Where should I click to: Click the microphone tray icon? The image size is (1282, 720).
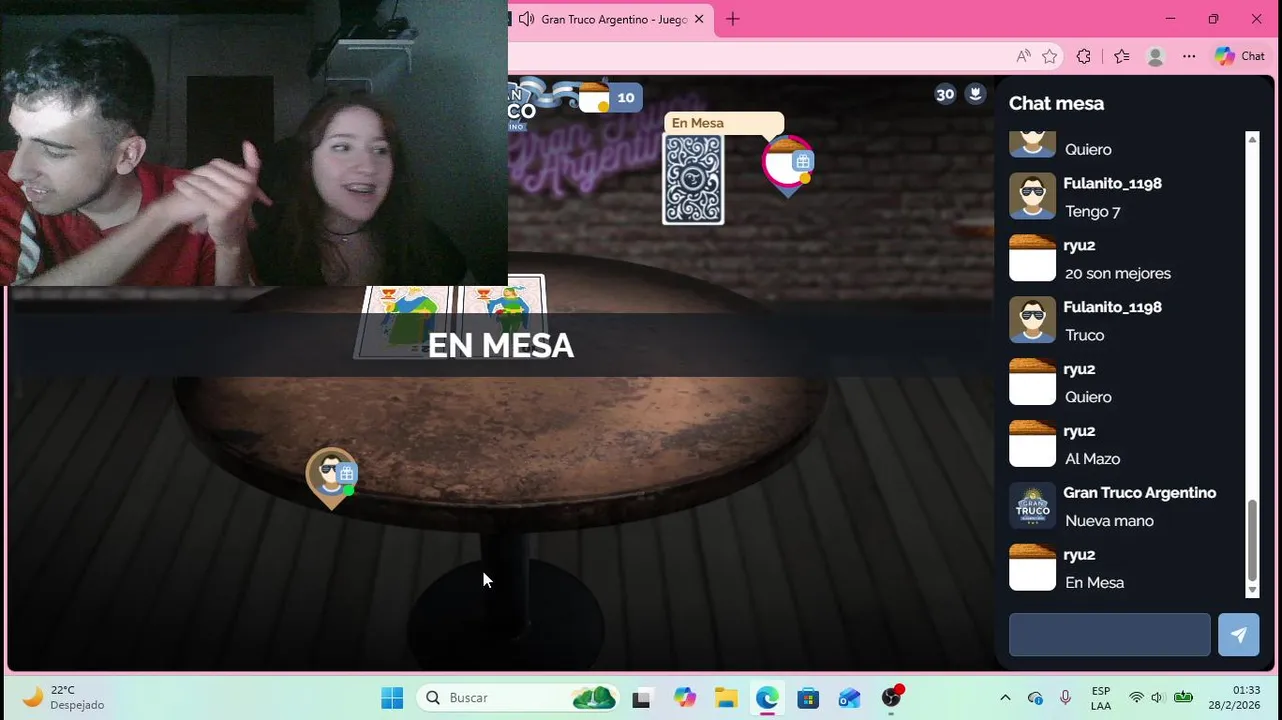pos(1065,698)
